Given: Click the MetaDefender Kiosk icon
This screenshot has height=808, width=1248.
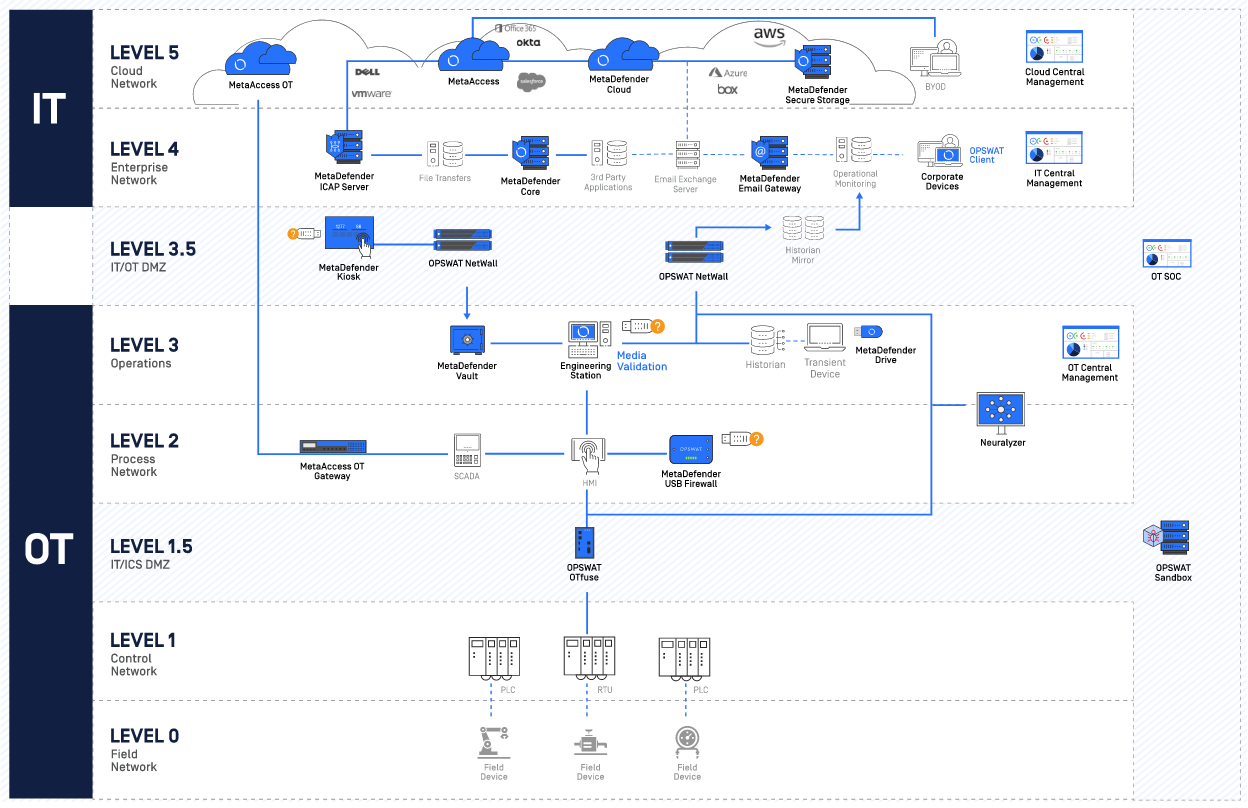Looking at the screenshot, I should 350,239.
